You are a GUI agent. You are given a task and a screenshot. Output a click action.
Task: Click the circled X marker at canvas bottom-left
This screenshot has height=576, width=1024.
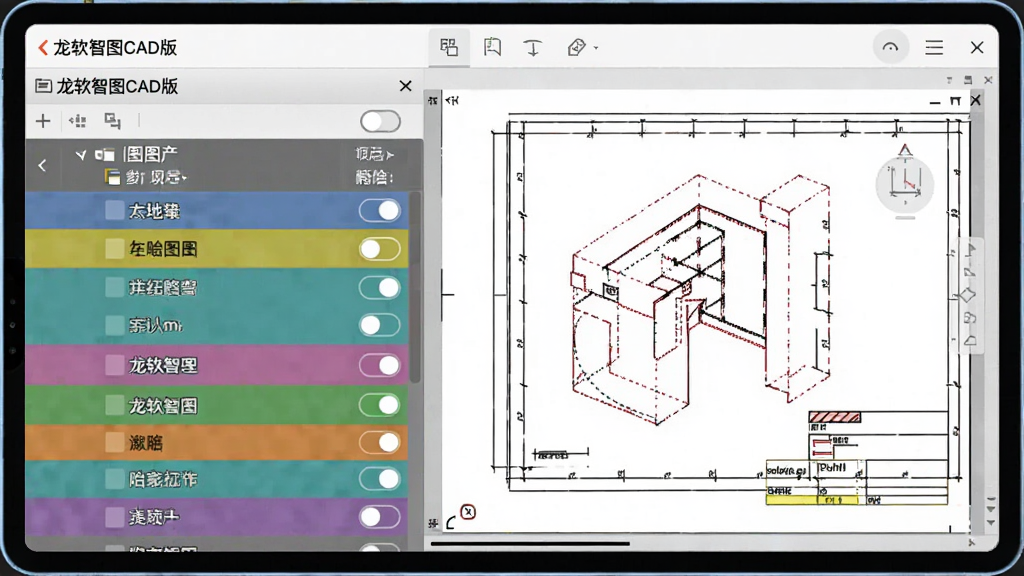point(468,512)
